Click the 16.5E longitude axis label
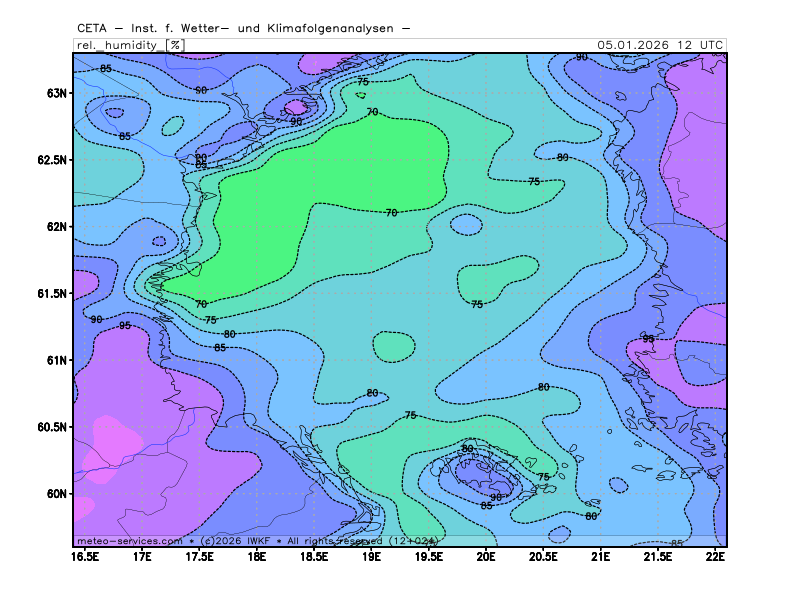Image resolution: width=800 pixels, height=600 pixels. [85, 555]
